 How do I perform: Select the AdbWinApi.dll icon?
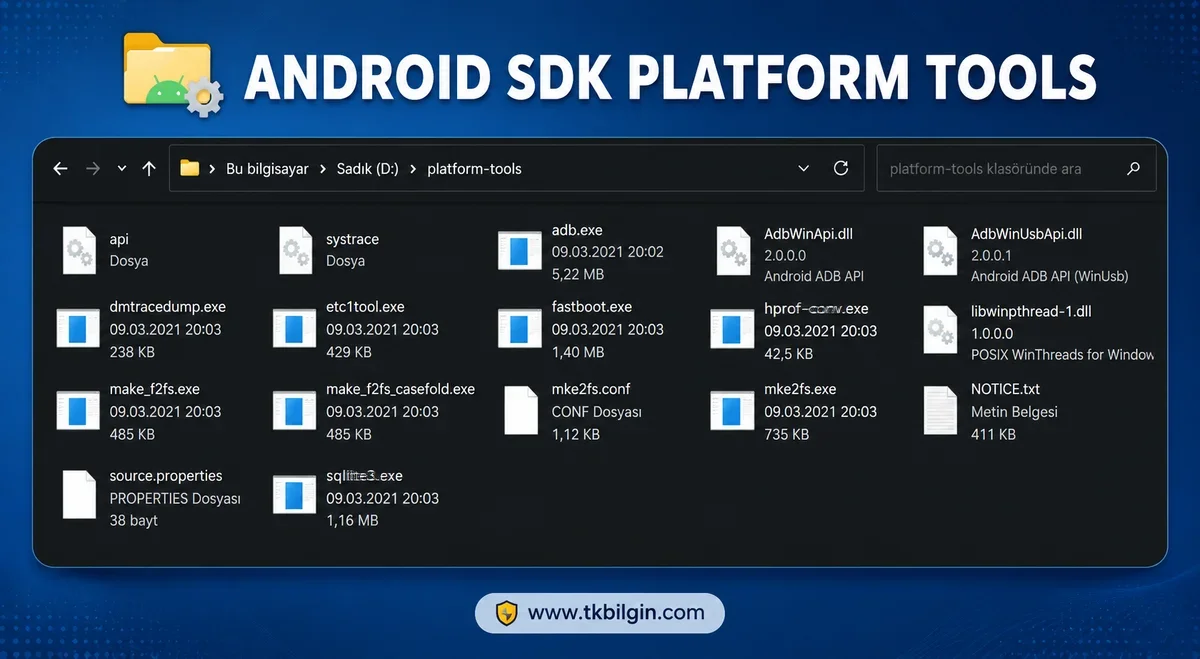(733, 250)
